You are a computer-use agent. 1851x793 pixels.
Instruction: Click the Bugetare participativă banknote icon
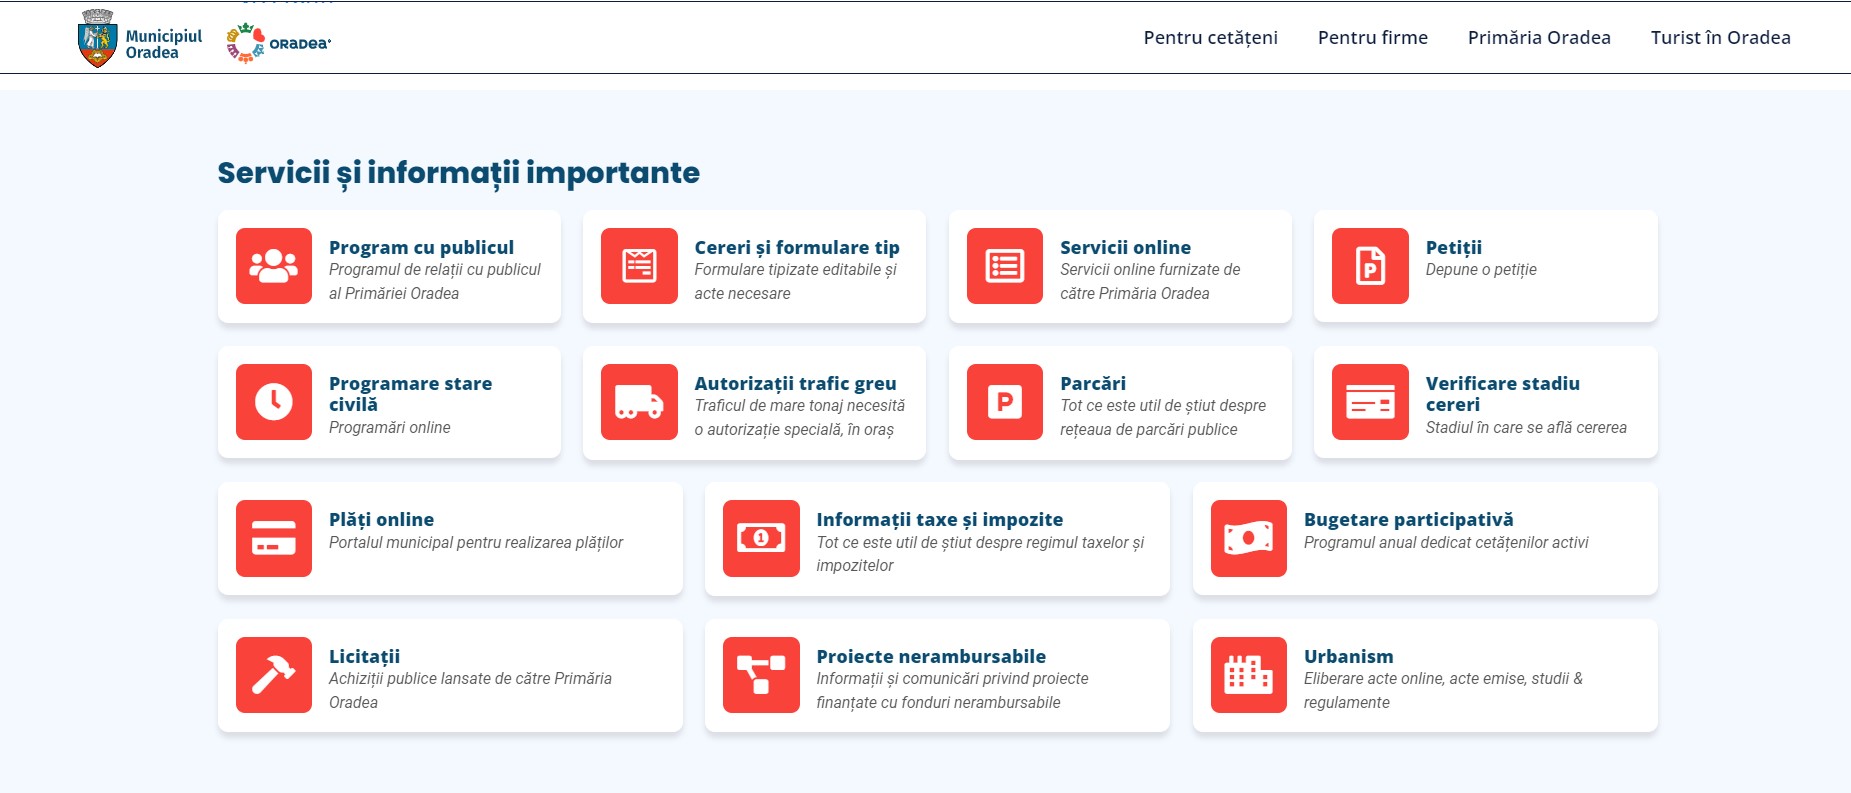[1248, 538]
